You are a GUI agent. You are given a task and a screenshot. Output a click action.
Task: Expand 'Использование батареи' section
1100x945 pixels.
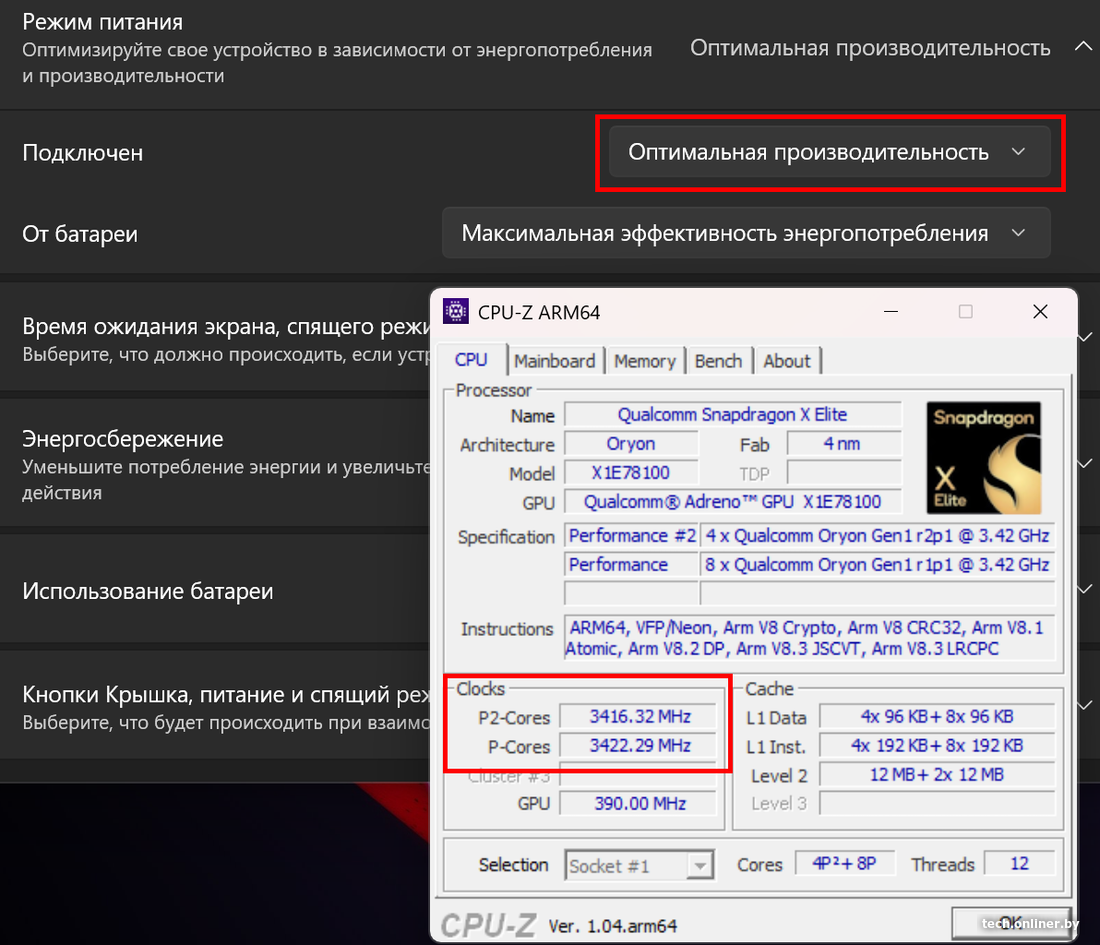[x=1086, y=589]
